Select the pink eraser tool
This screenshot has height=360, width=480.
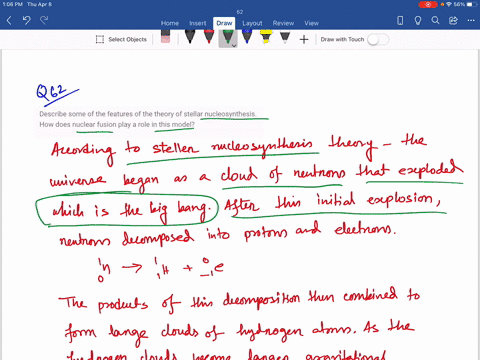pos(165,37)
